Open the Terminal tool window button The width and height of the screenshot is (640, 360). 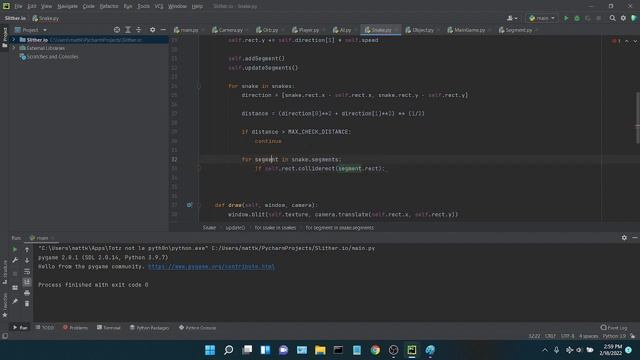point(109,328)
